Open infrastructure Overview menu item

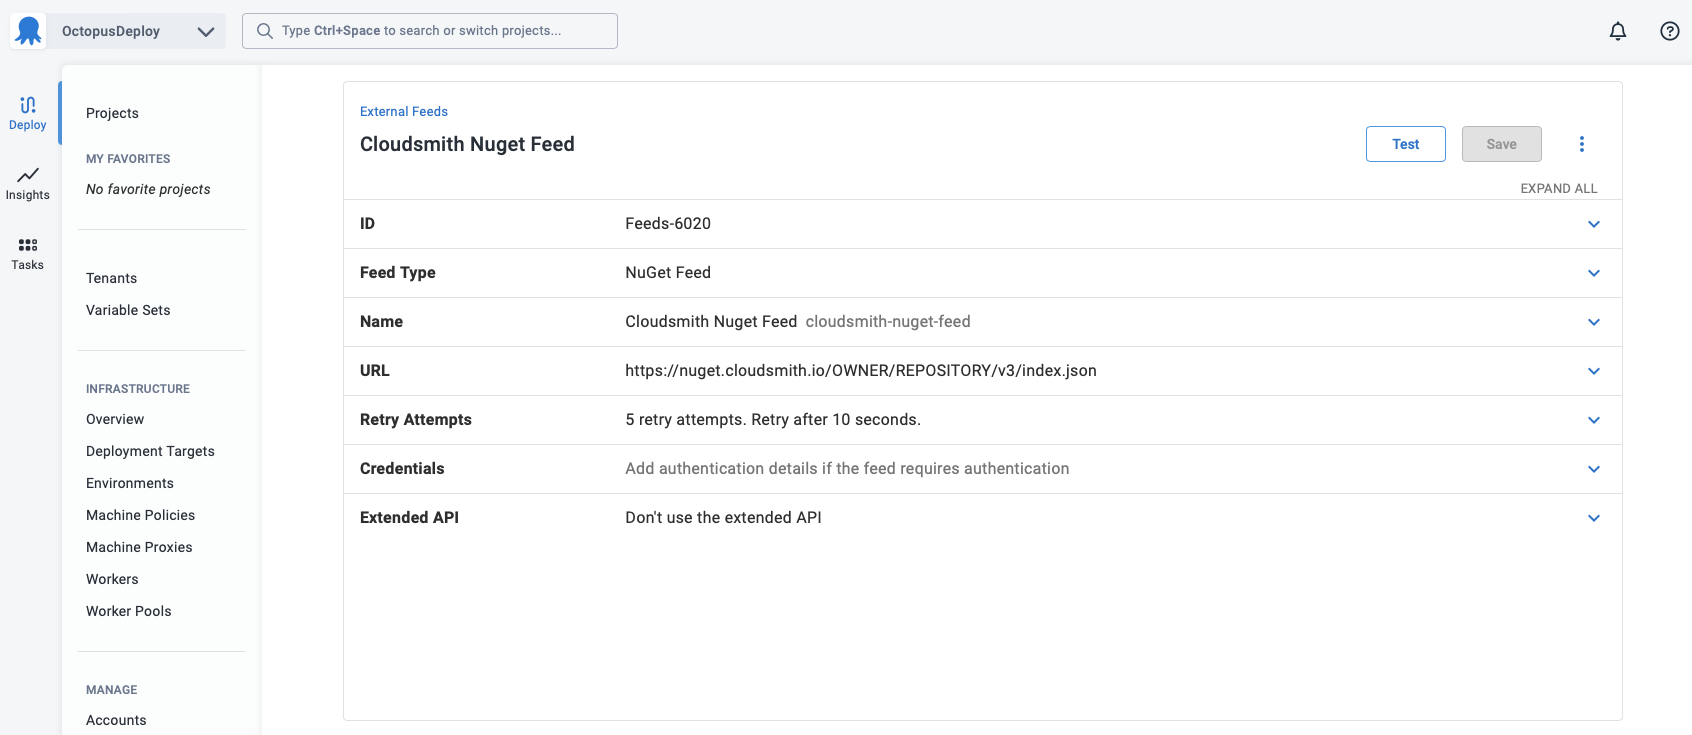click(115, 419)
